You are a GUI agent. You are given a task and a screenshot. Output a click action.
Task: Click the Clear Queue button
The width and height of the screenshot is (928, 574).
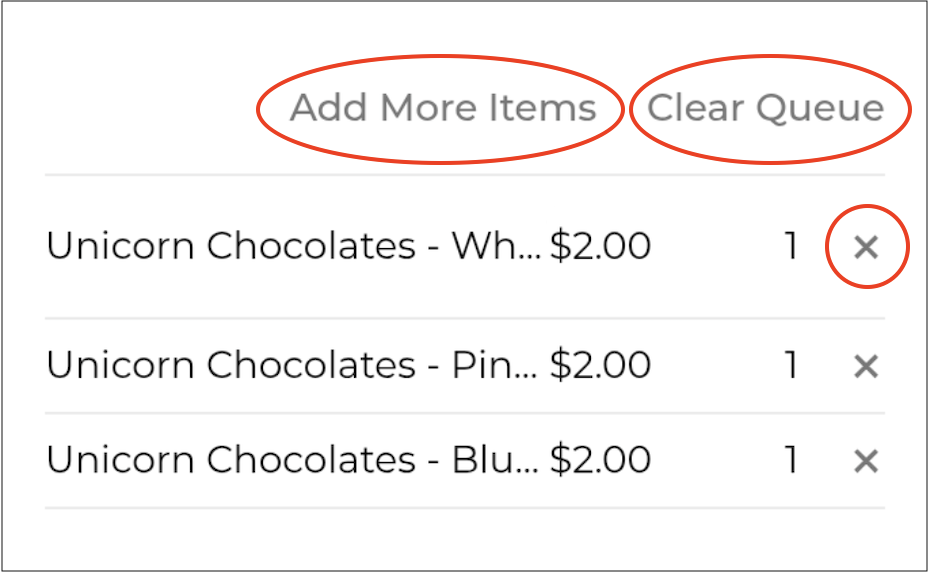pos(766,108)
